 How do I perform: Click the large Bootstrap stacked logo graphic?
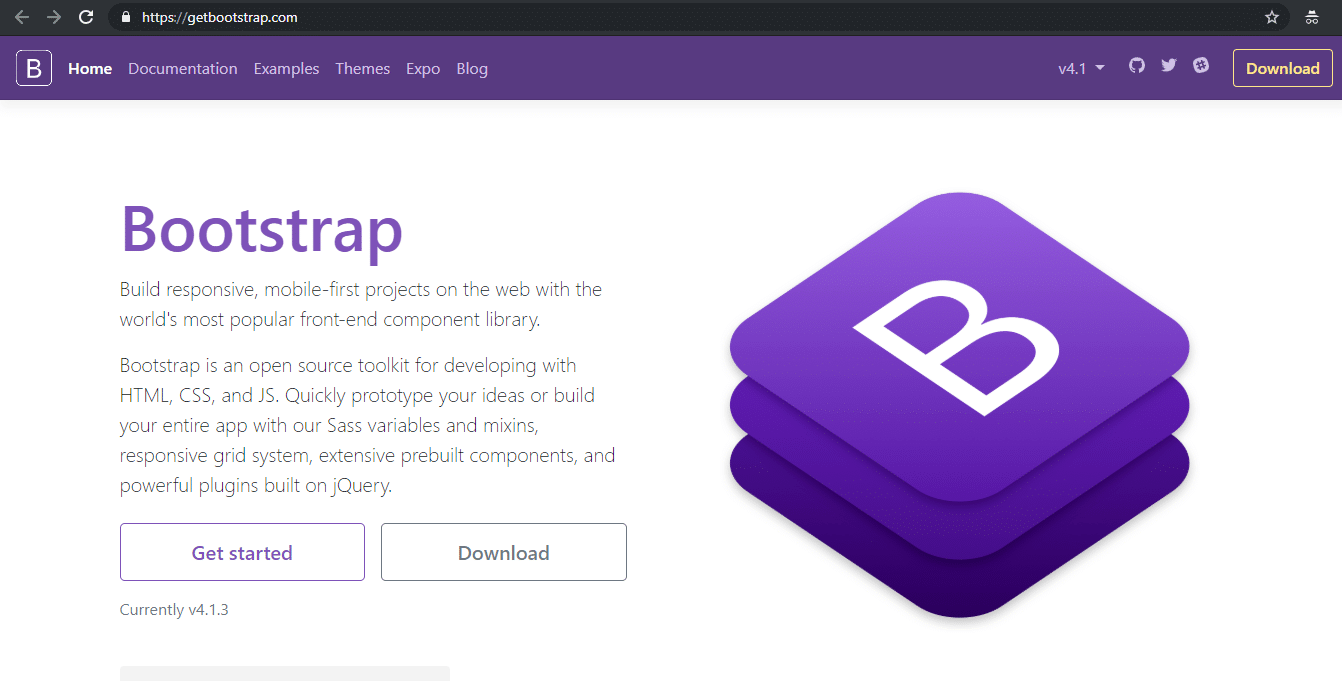point(959,405)
